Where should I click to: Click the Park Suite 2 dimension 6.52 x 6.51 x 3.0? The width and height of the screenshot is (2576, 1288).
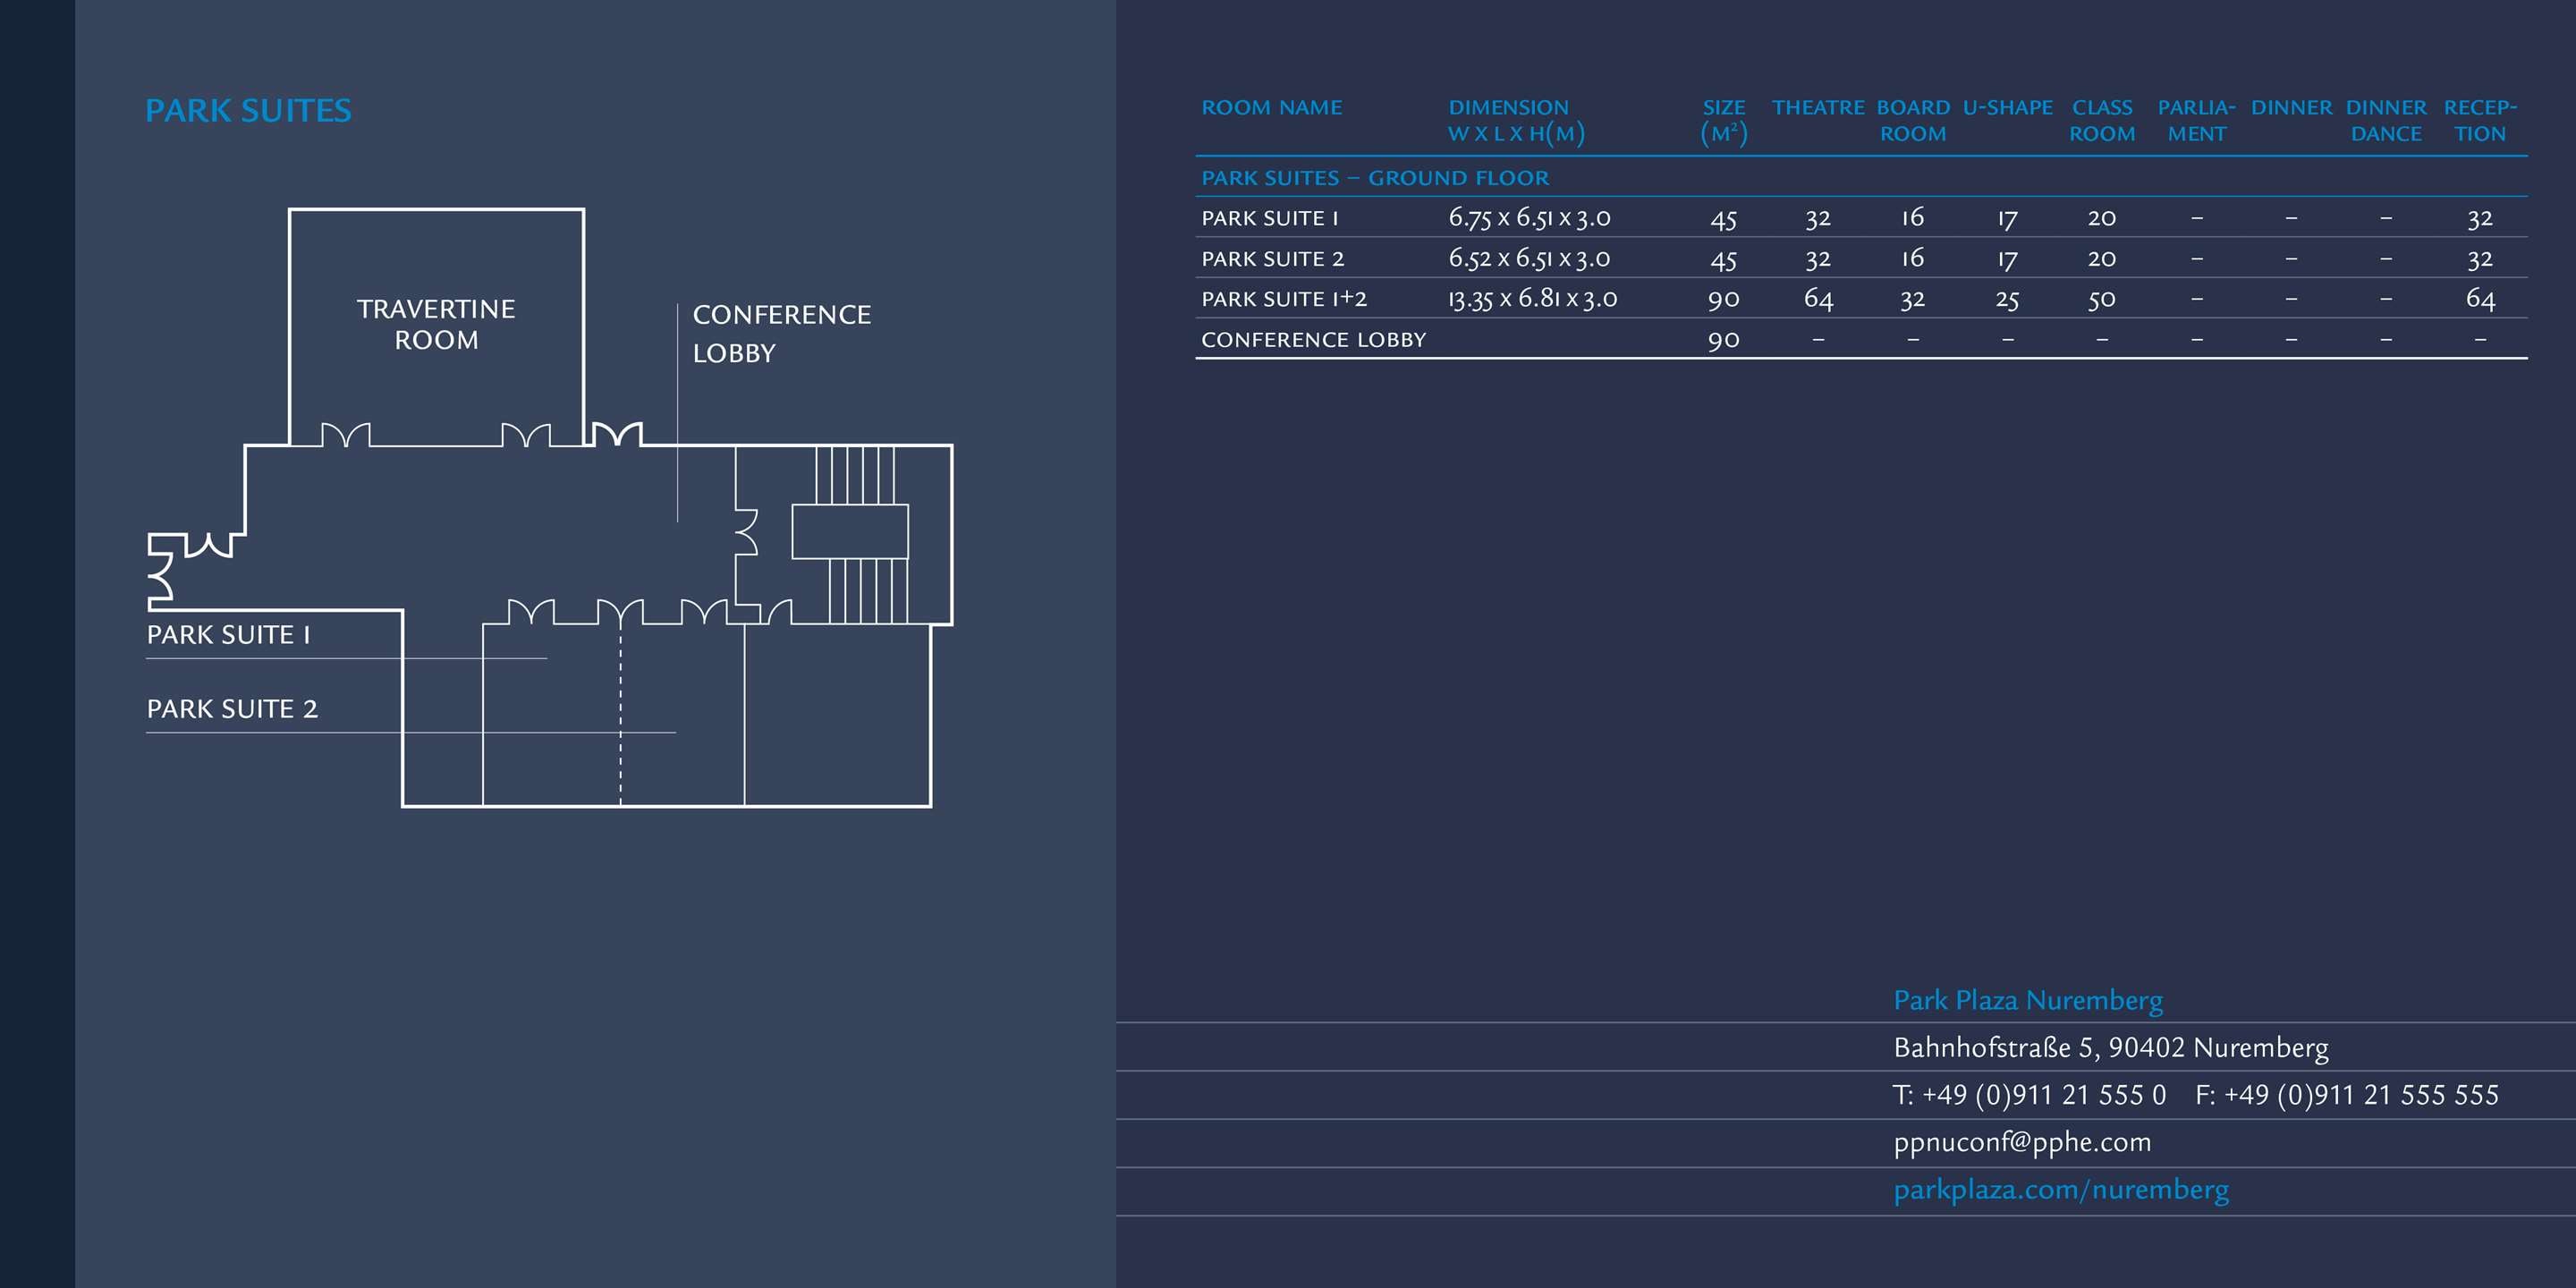coord(1529,258)
